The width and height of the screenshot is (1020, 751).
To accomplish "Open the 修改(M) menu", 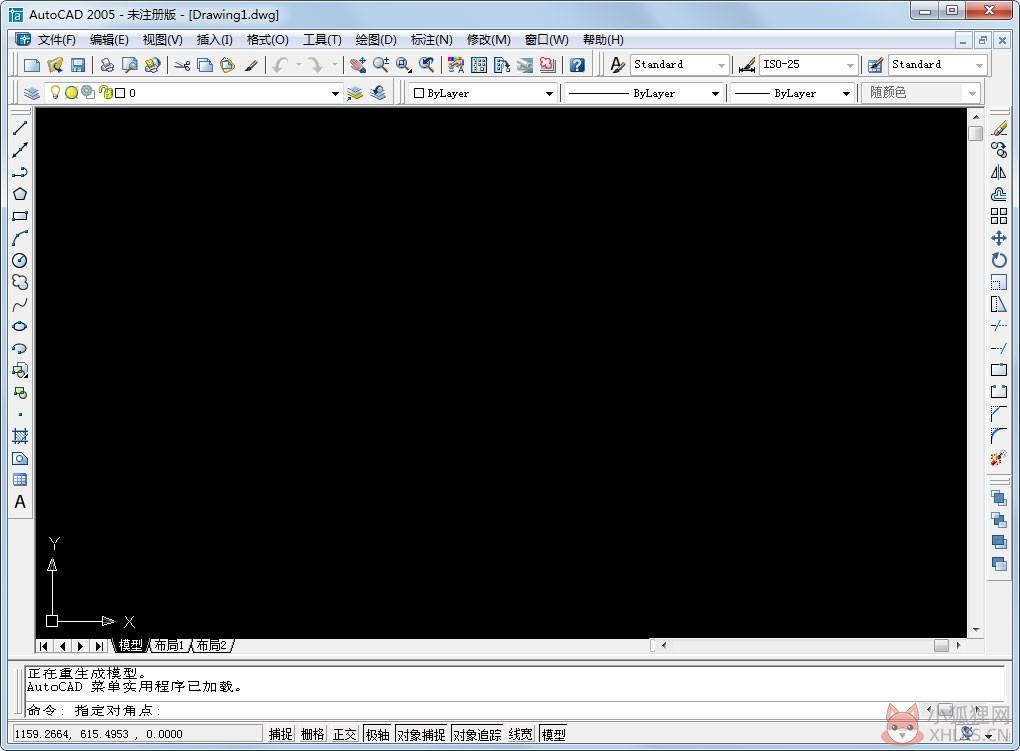I will [489, 40].
